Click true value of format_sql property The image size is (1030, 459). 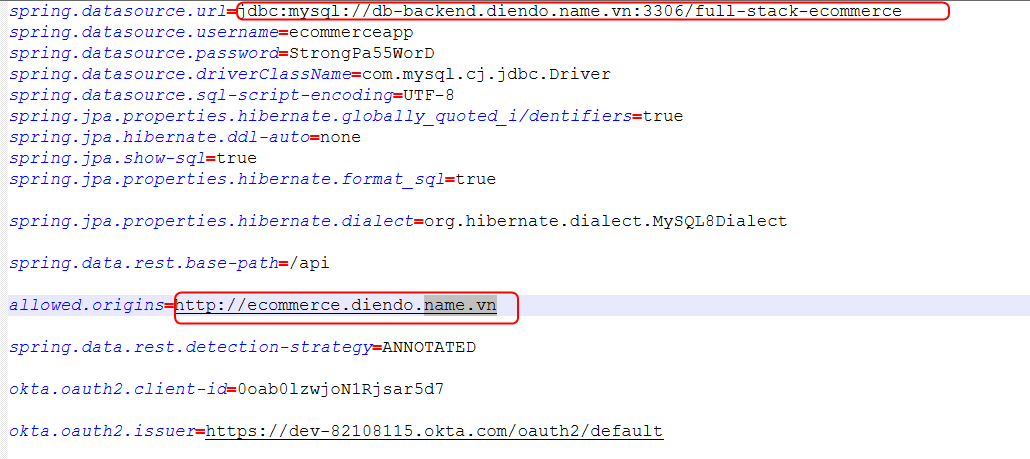tap(475, 179)
